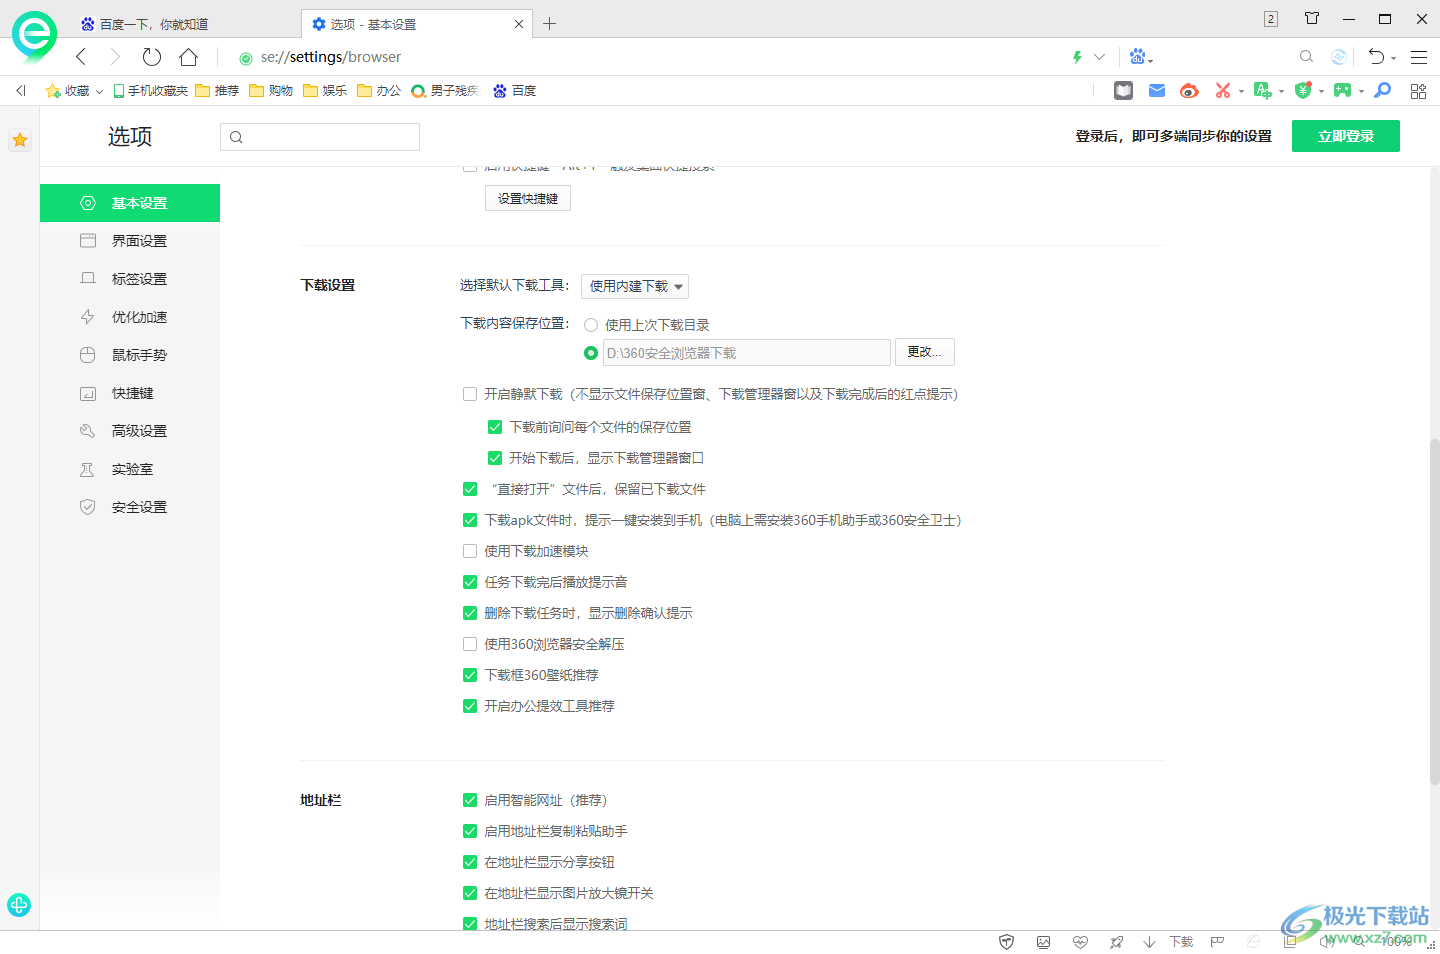This screenshot has width=1440, height=954.
Task: Click the address bar magnifier search icon
Action: click(x=1306, y=57)
